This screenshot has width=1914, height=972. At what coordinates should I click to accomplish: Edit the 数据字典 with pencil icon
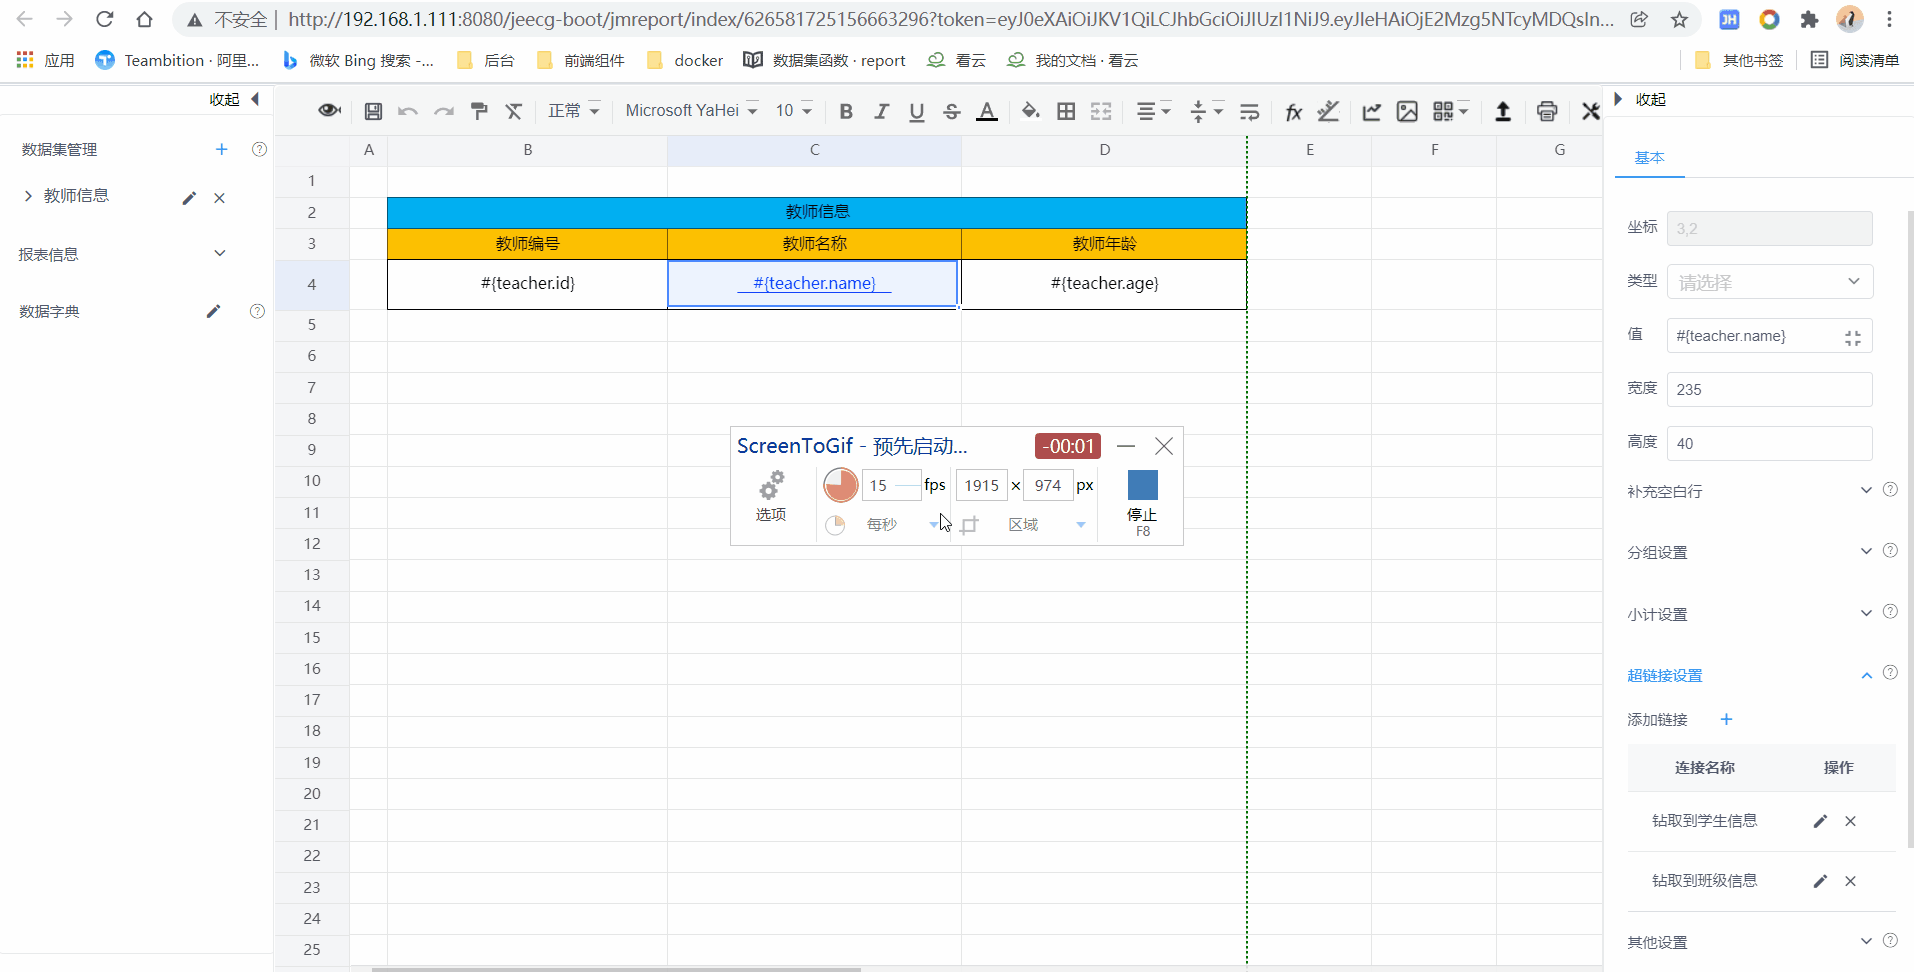(x=213, y=311)
